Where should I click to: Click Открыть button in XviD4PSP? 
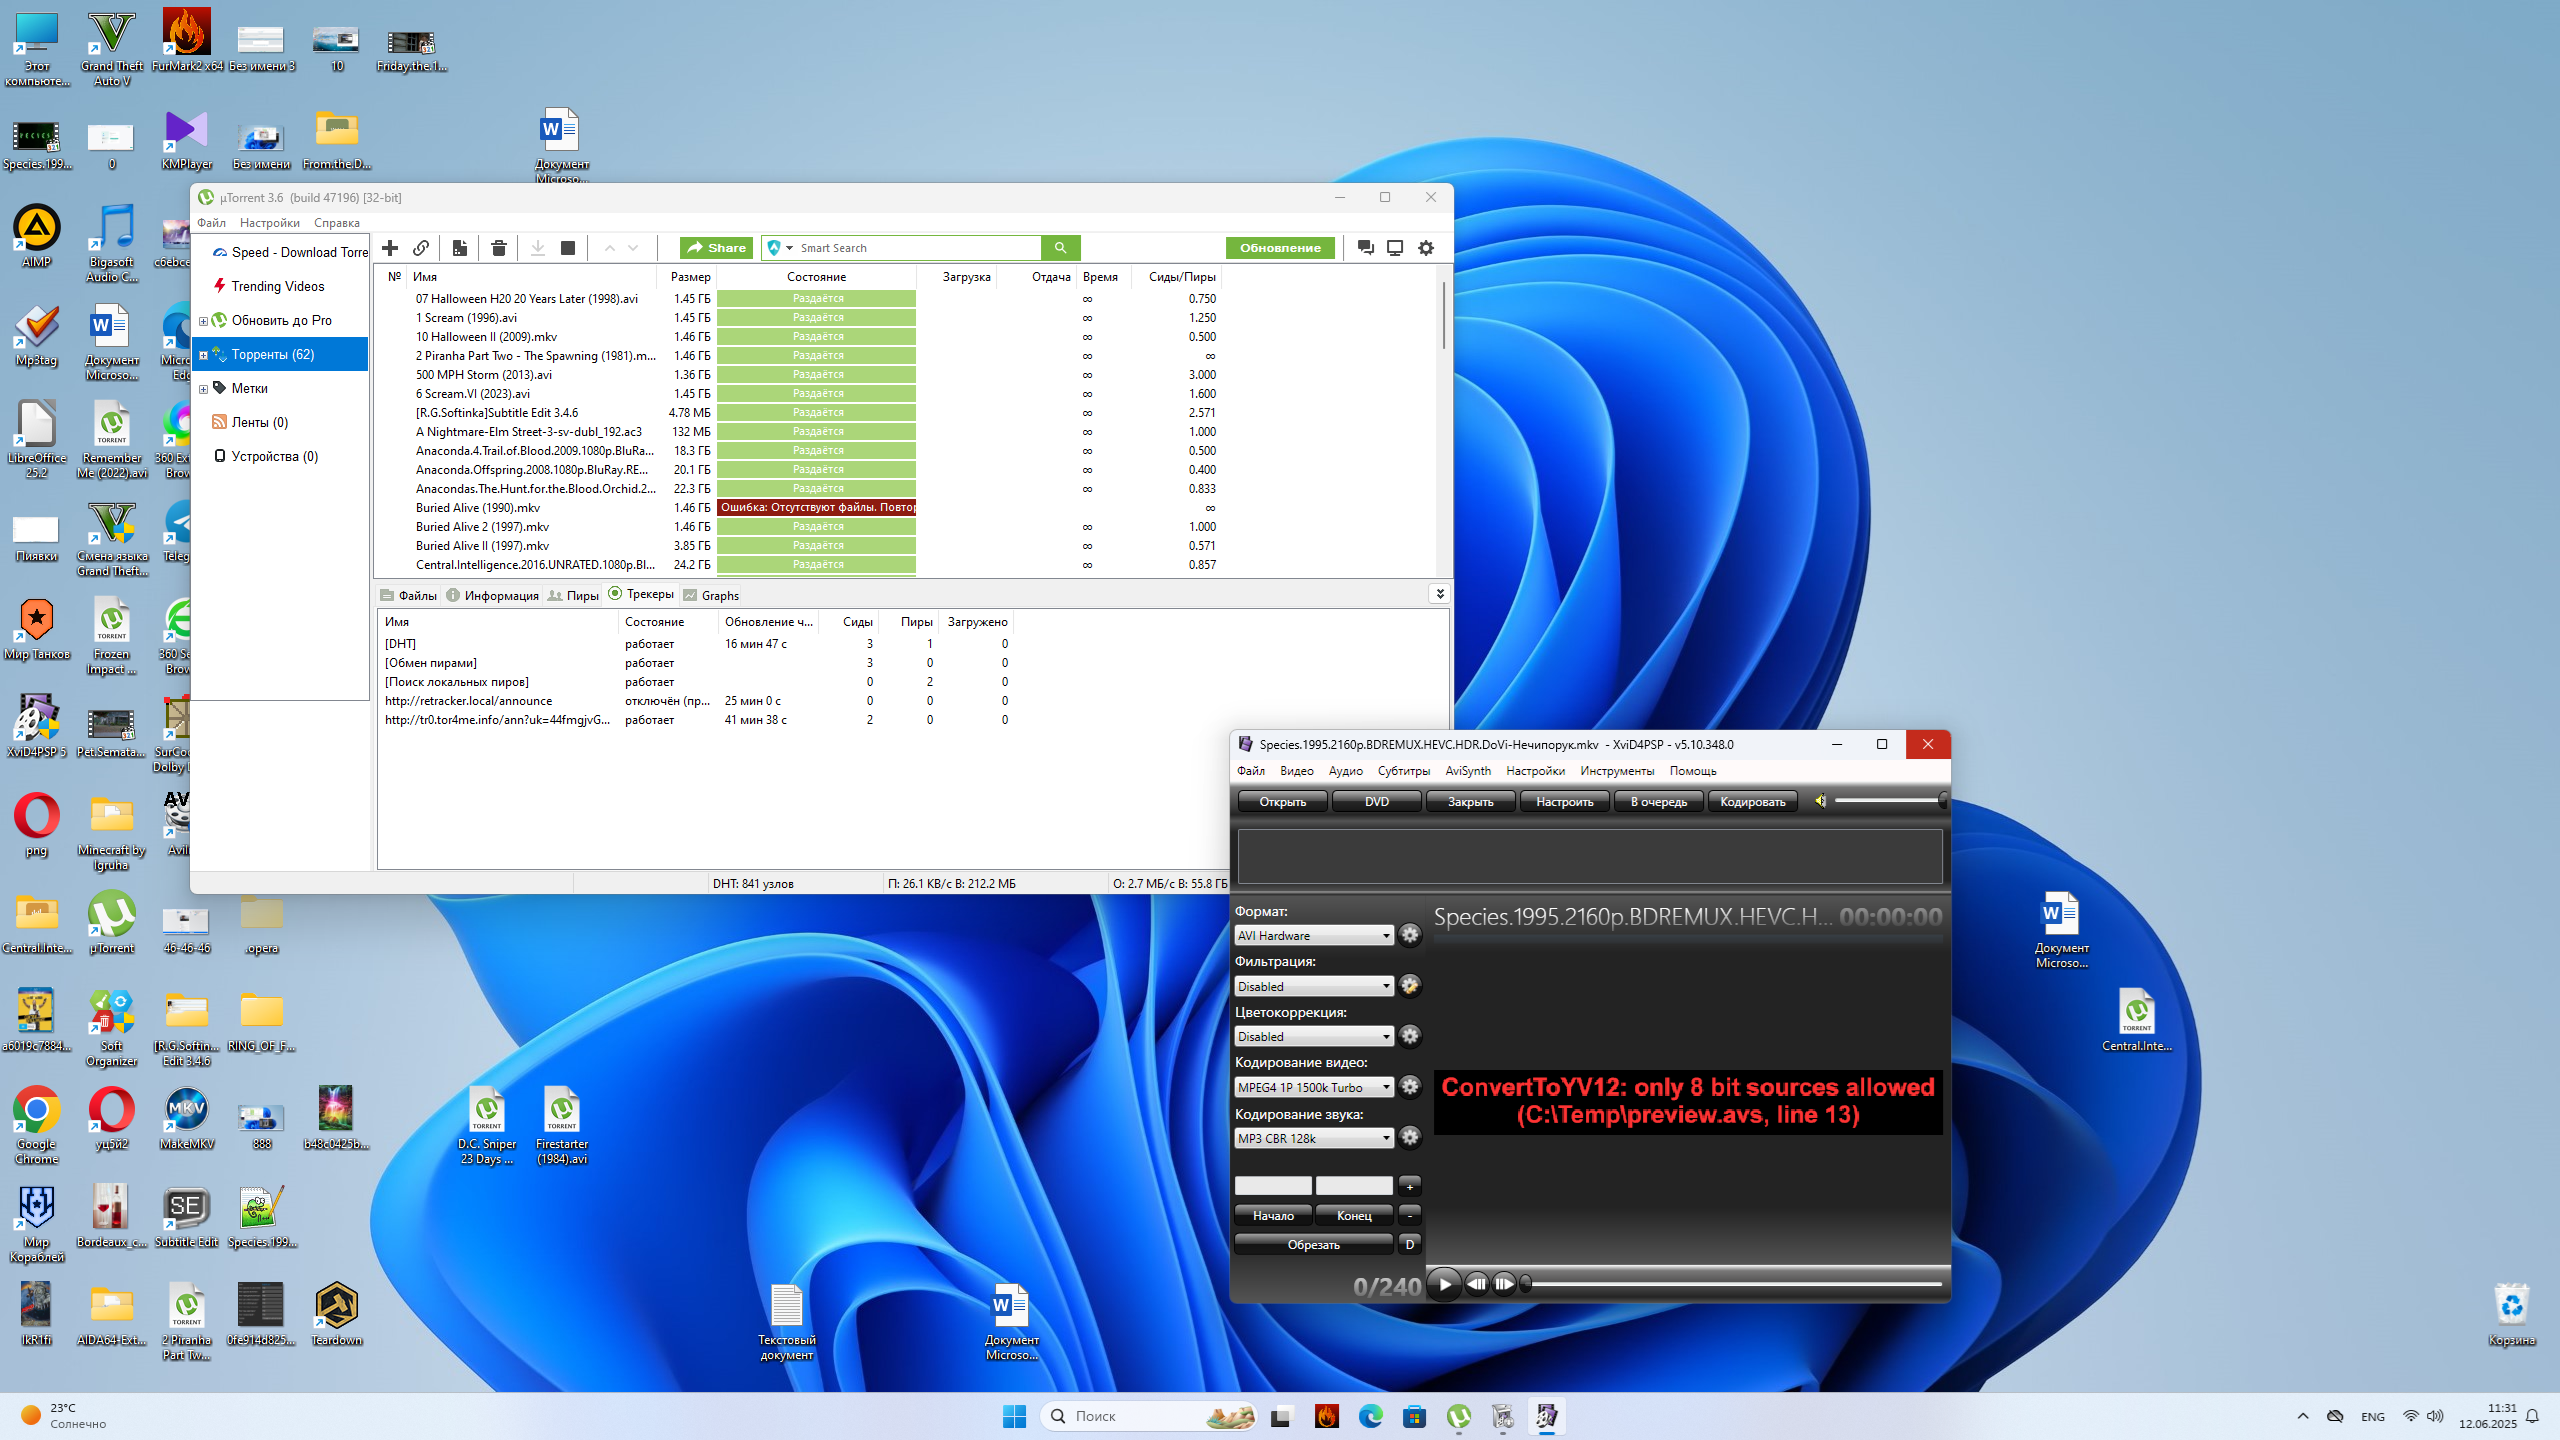point(1282,801)
